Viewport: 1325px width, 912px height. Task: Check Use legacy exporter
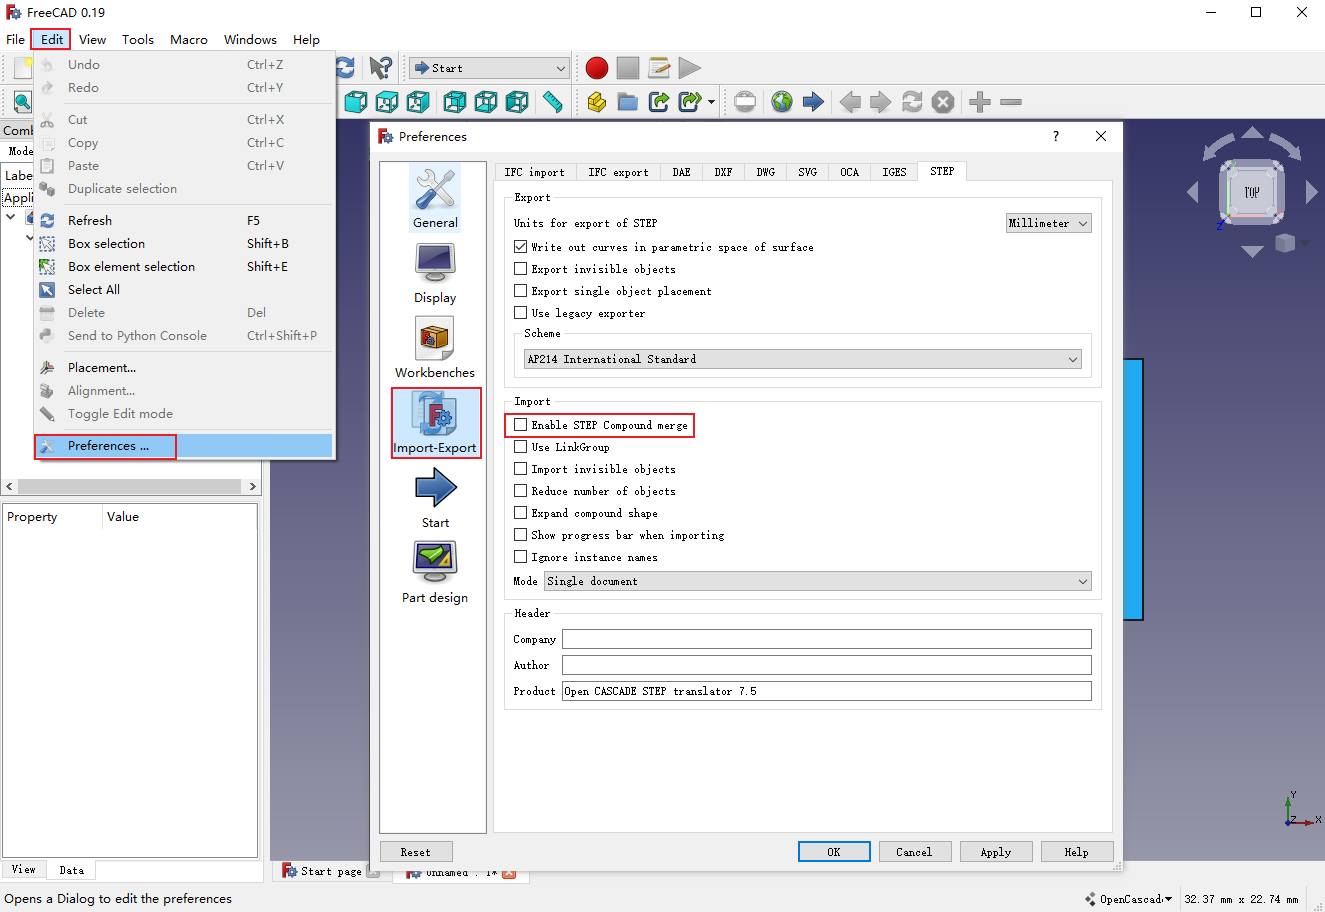point(520,312)
